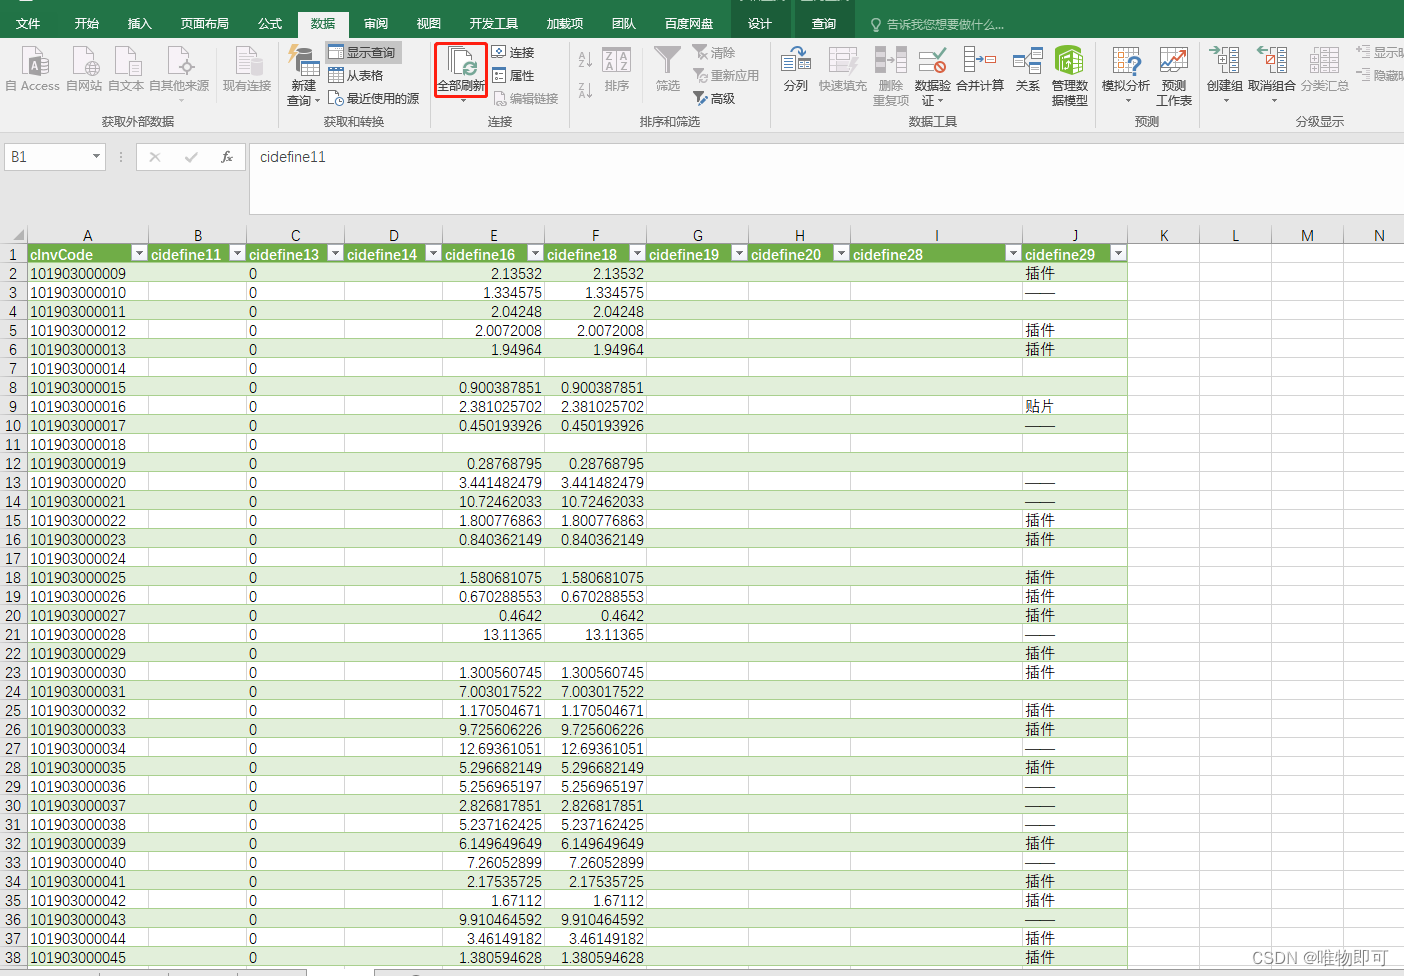Click the insert function fx button
Screen dimensions: 1404x976
coord(227,157)
